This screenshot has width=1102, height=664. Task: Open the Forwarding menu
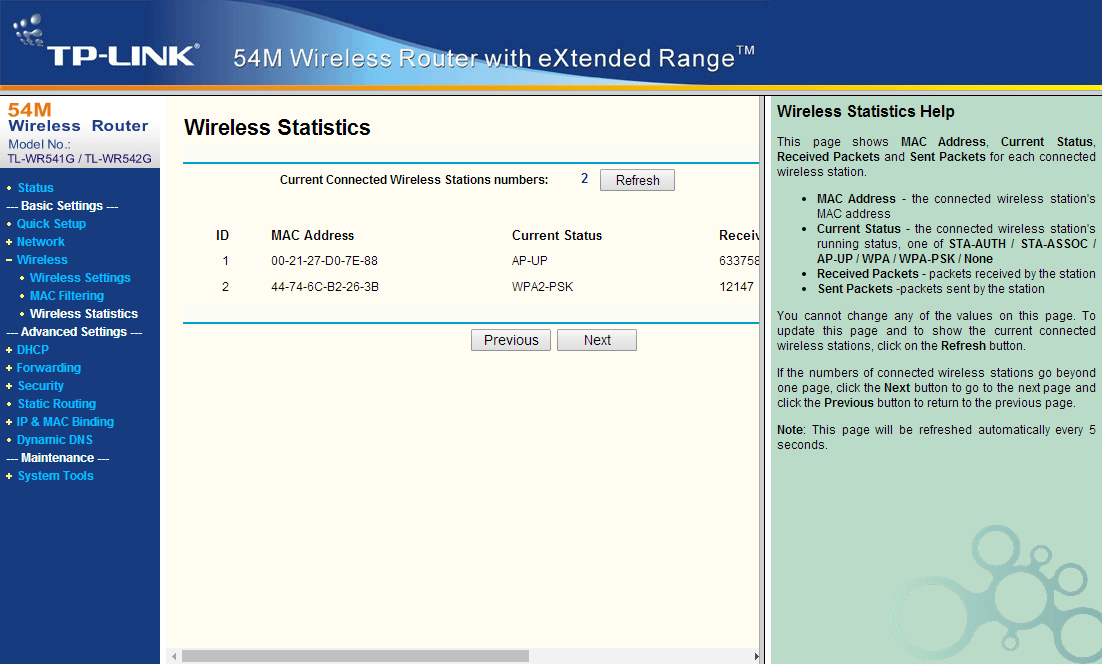[x=48, y=367]
